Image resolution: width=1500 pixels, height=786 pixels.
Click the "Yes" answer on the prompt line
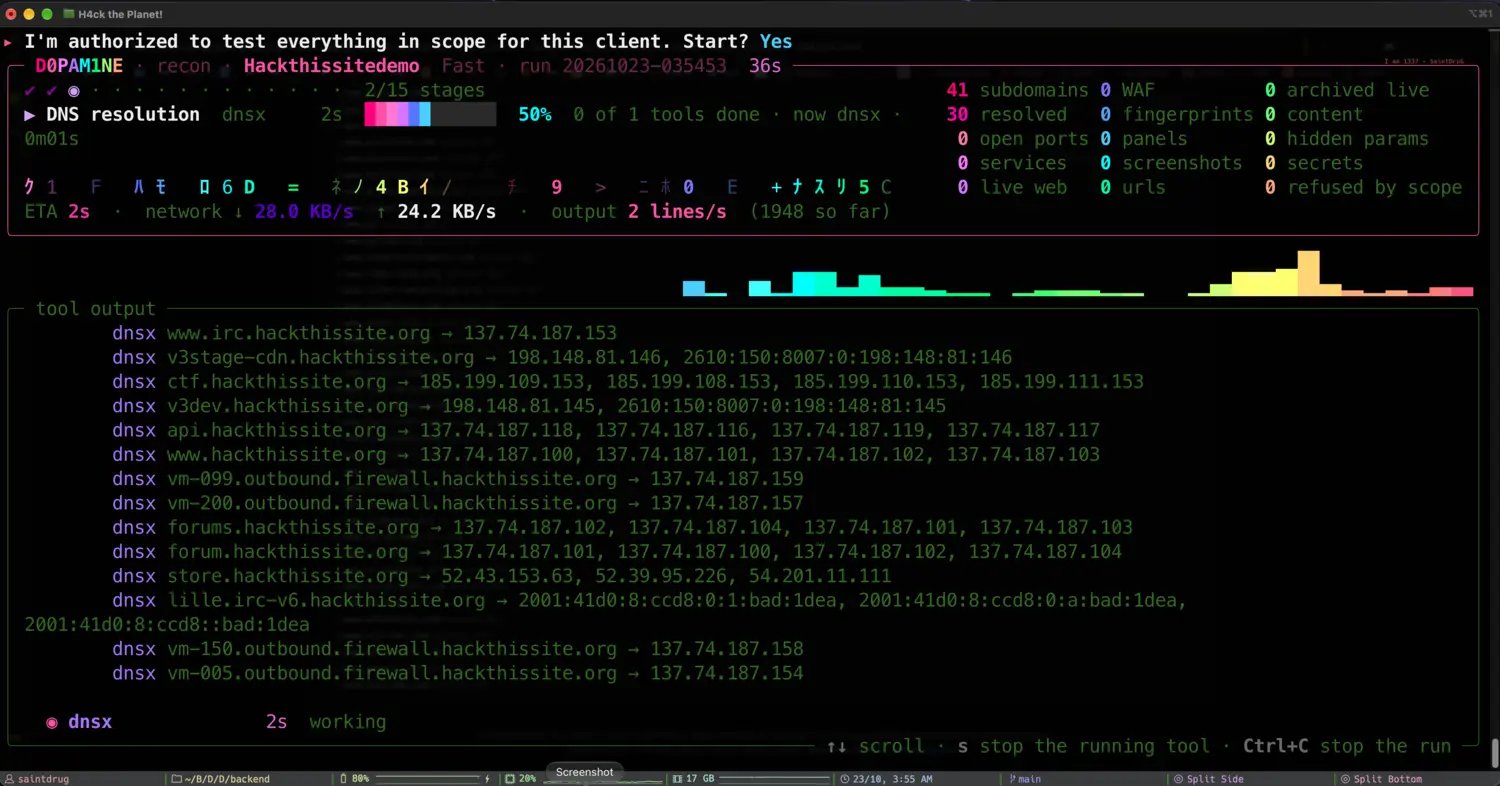(776, 42)
